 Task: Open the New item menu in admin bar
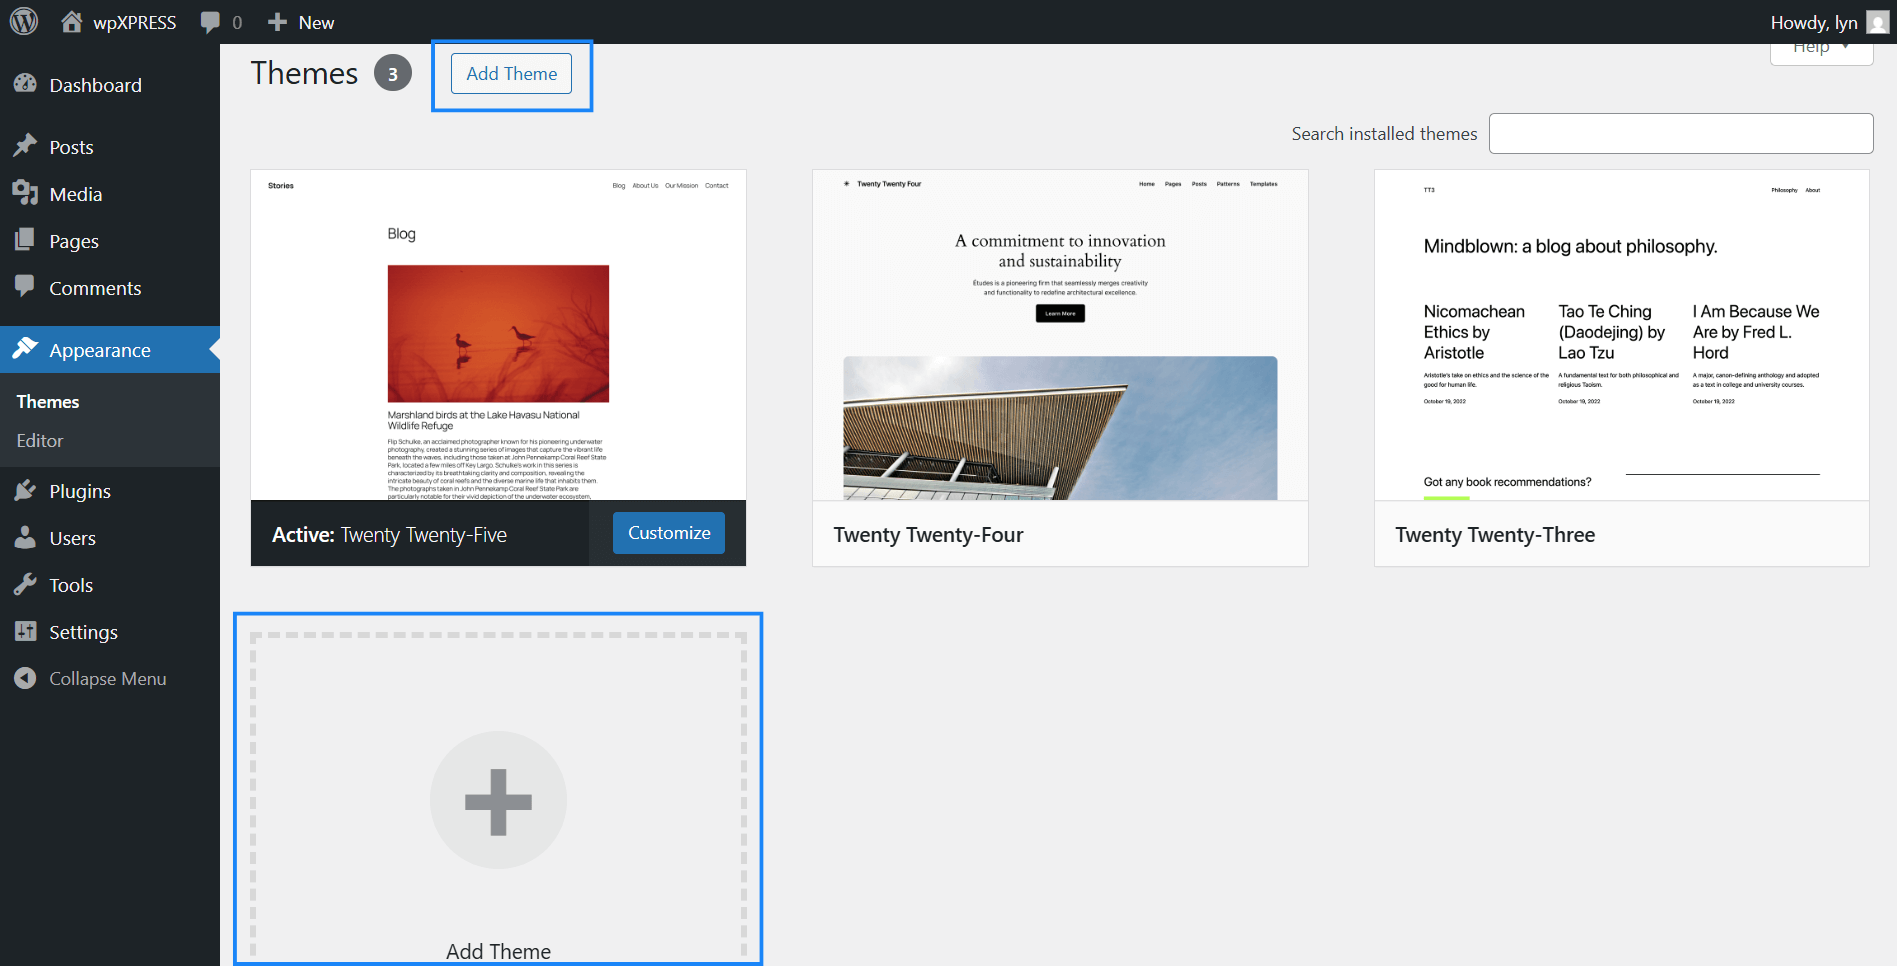coord(299,21)
